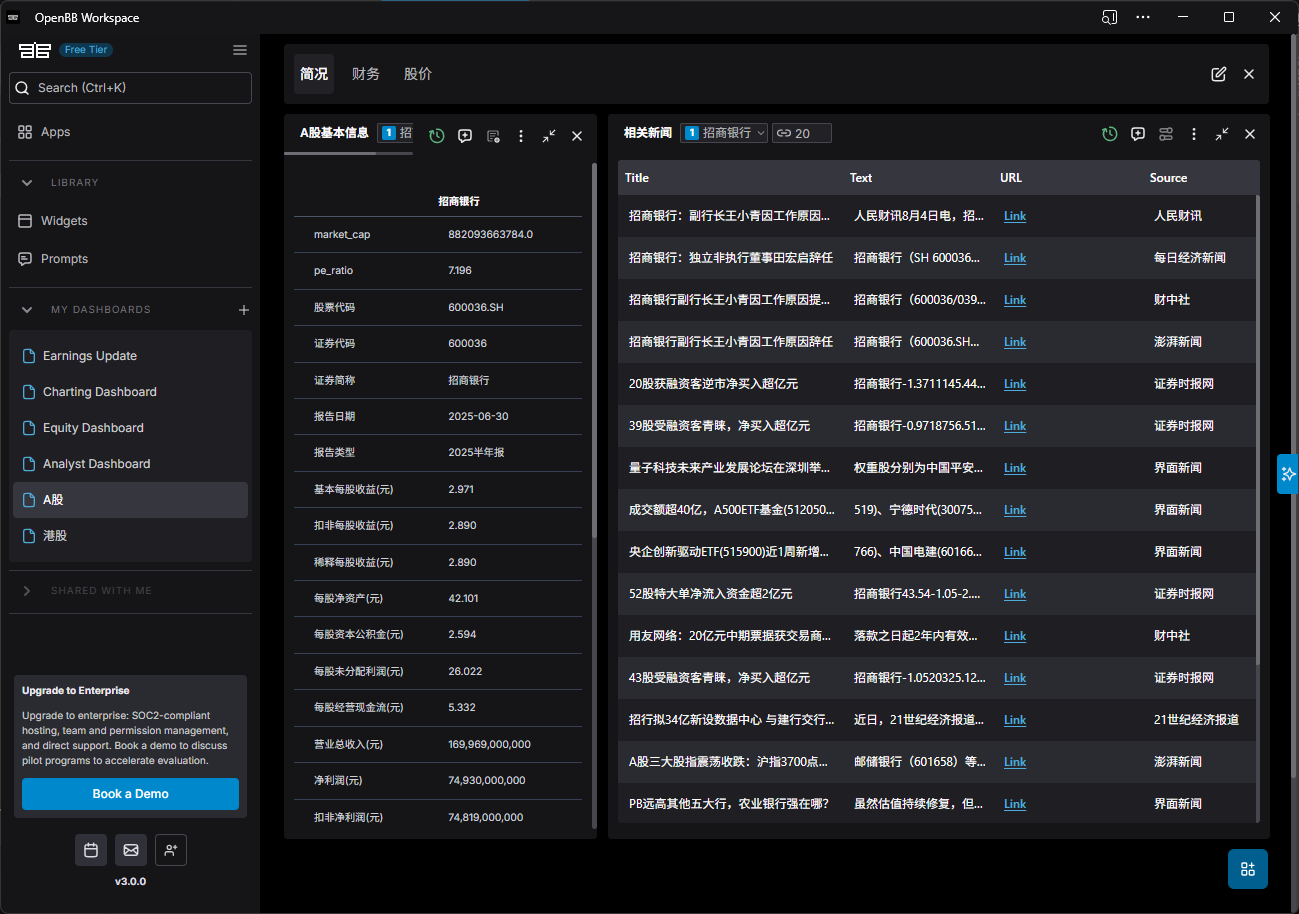The width and height of the screenshot is (1299, 914).
Task: Switch to the 财务 tab
Action: [x=365, y=73]
